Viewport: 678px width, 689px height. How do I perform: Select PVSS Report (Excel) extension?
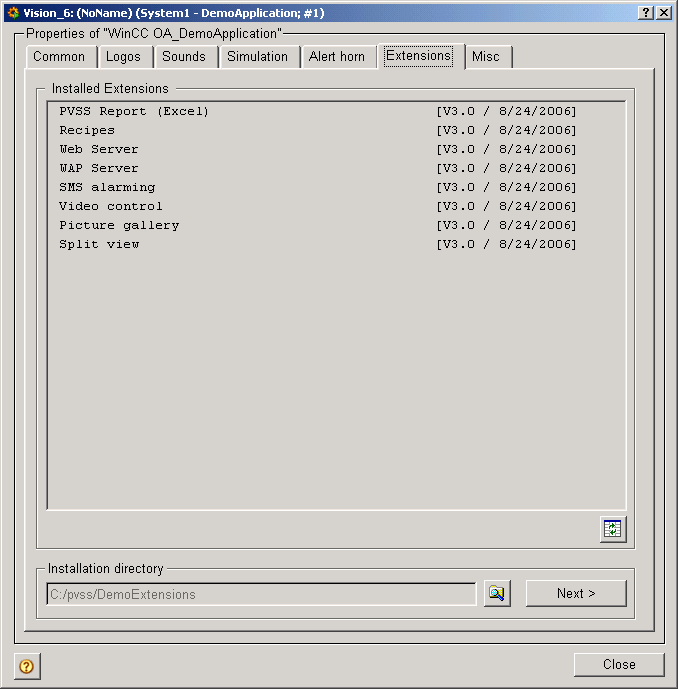coord(134,111)
